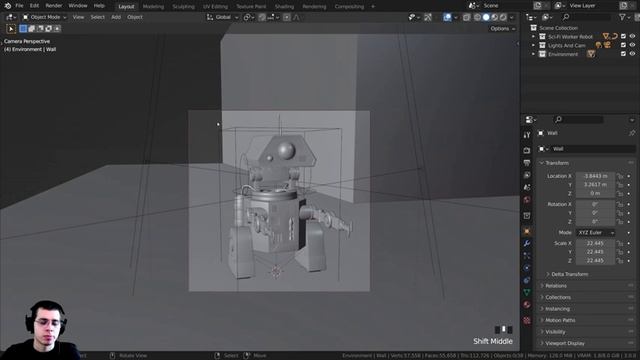Hide Environment collection via eye icon
This screenshot has width=640, height=360.
pyautogui.click(x=632, y=54)
